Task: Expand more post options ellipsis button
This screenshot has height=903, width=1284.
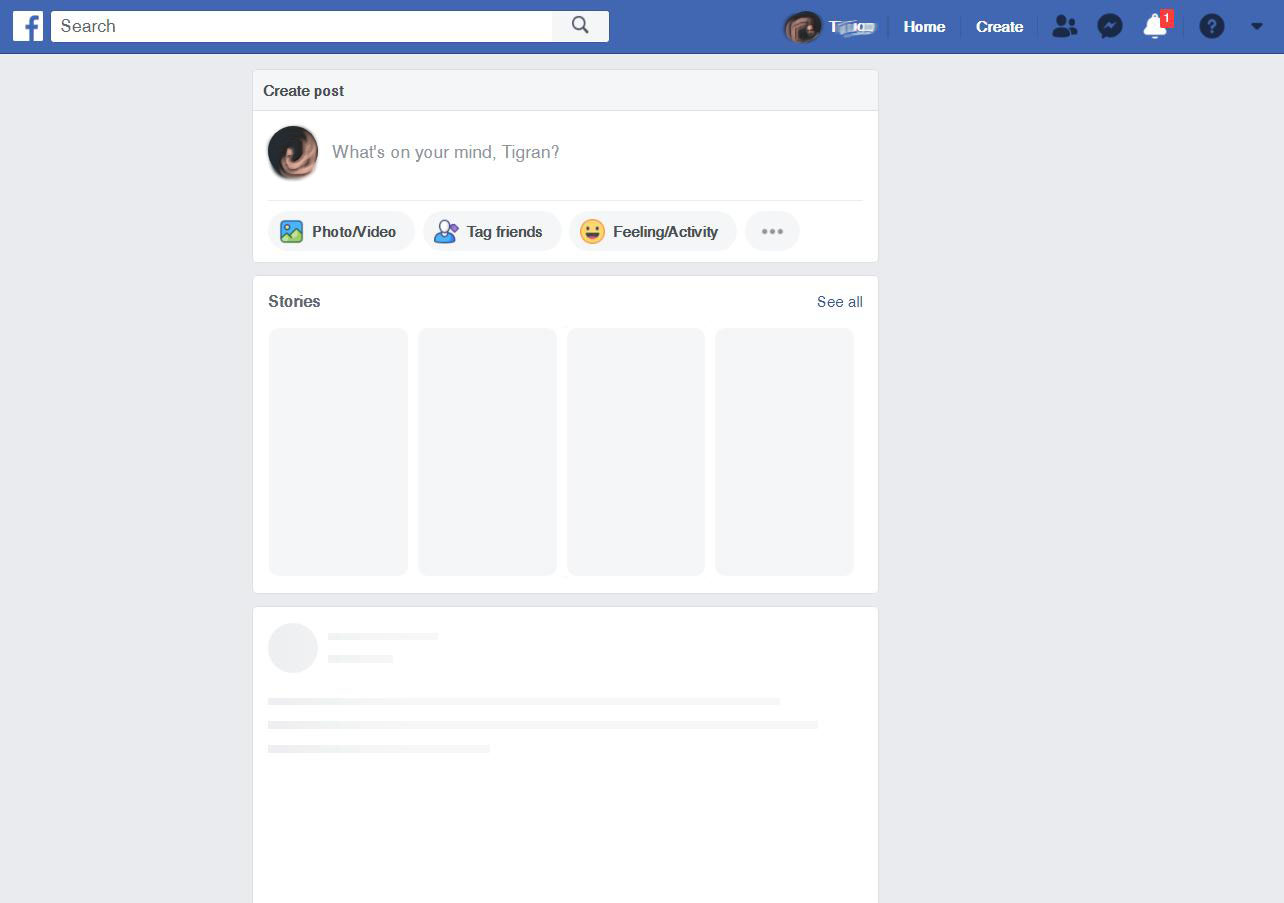Action: click(772, 231)
